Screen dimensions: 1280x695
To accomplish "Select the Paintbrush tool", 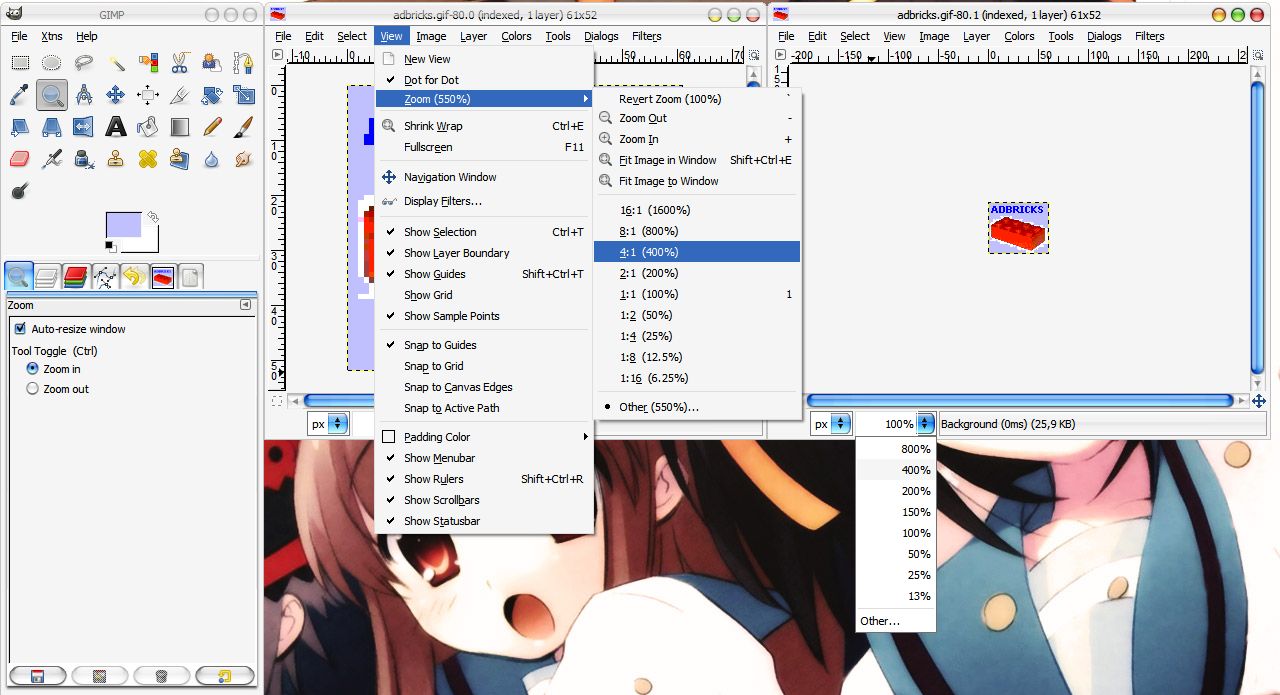I will pyautogui.click(x=243, y=127).
